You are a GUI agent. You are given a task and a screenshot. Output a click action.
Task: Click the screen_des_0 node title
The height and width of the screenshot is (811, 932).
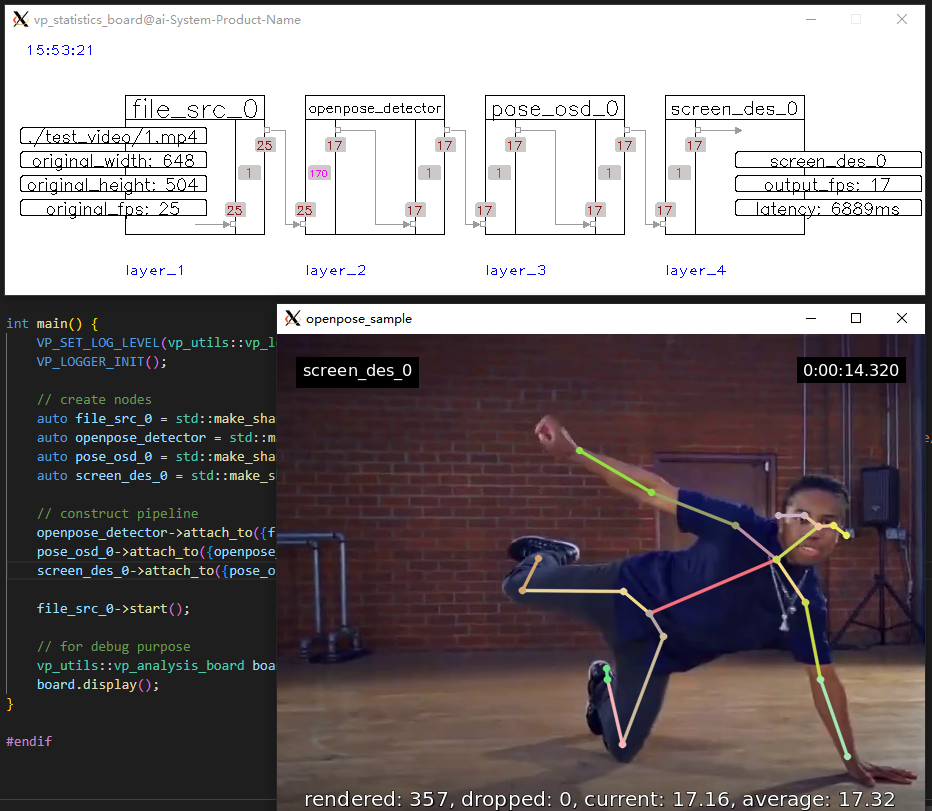(734, 108)
